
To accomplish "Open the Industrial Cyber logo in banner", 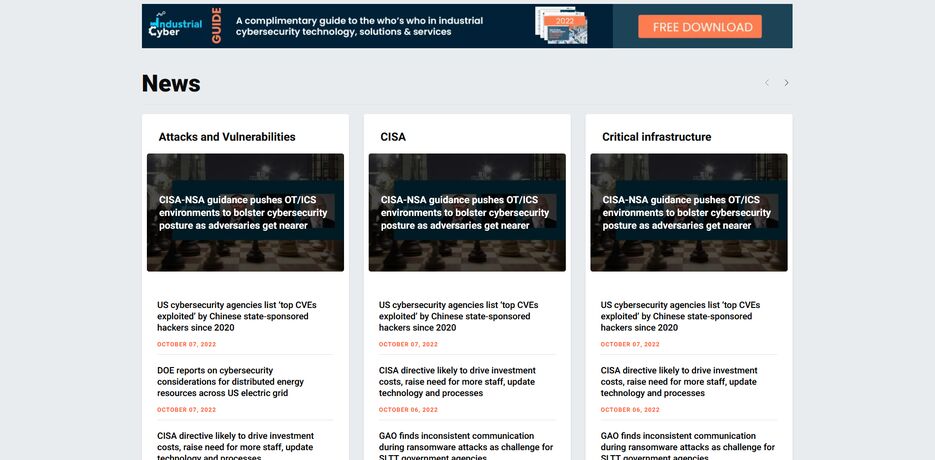I will pyautogui.click(x=175, y=24).
